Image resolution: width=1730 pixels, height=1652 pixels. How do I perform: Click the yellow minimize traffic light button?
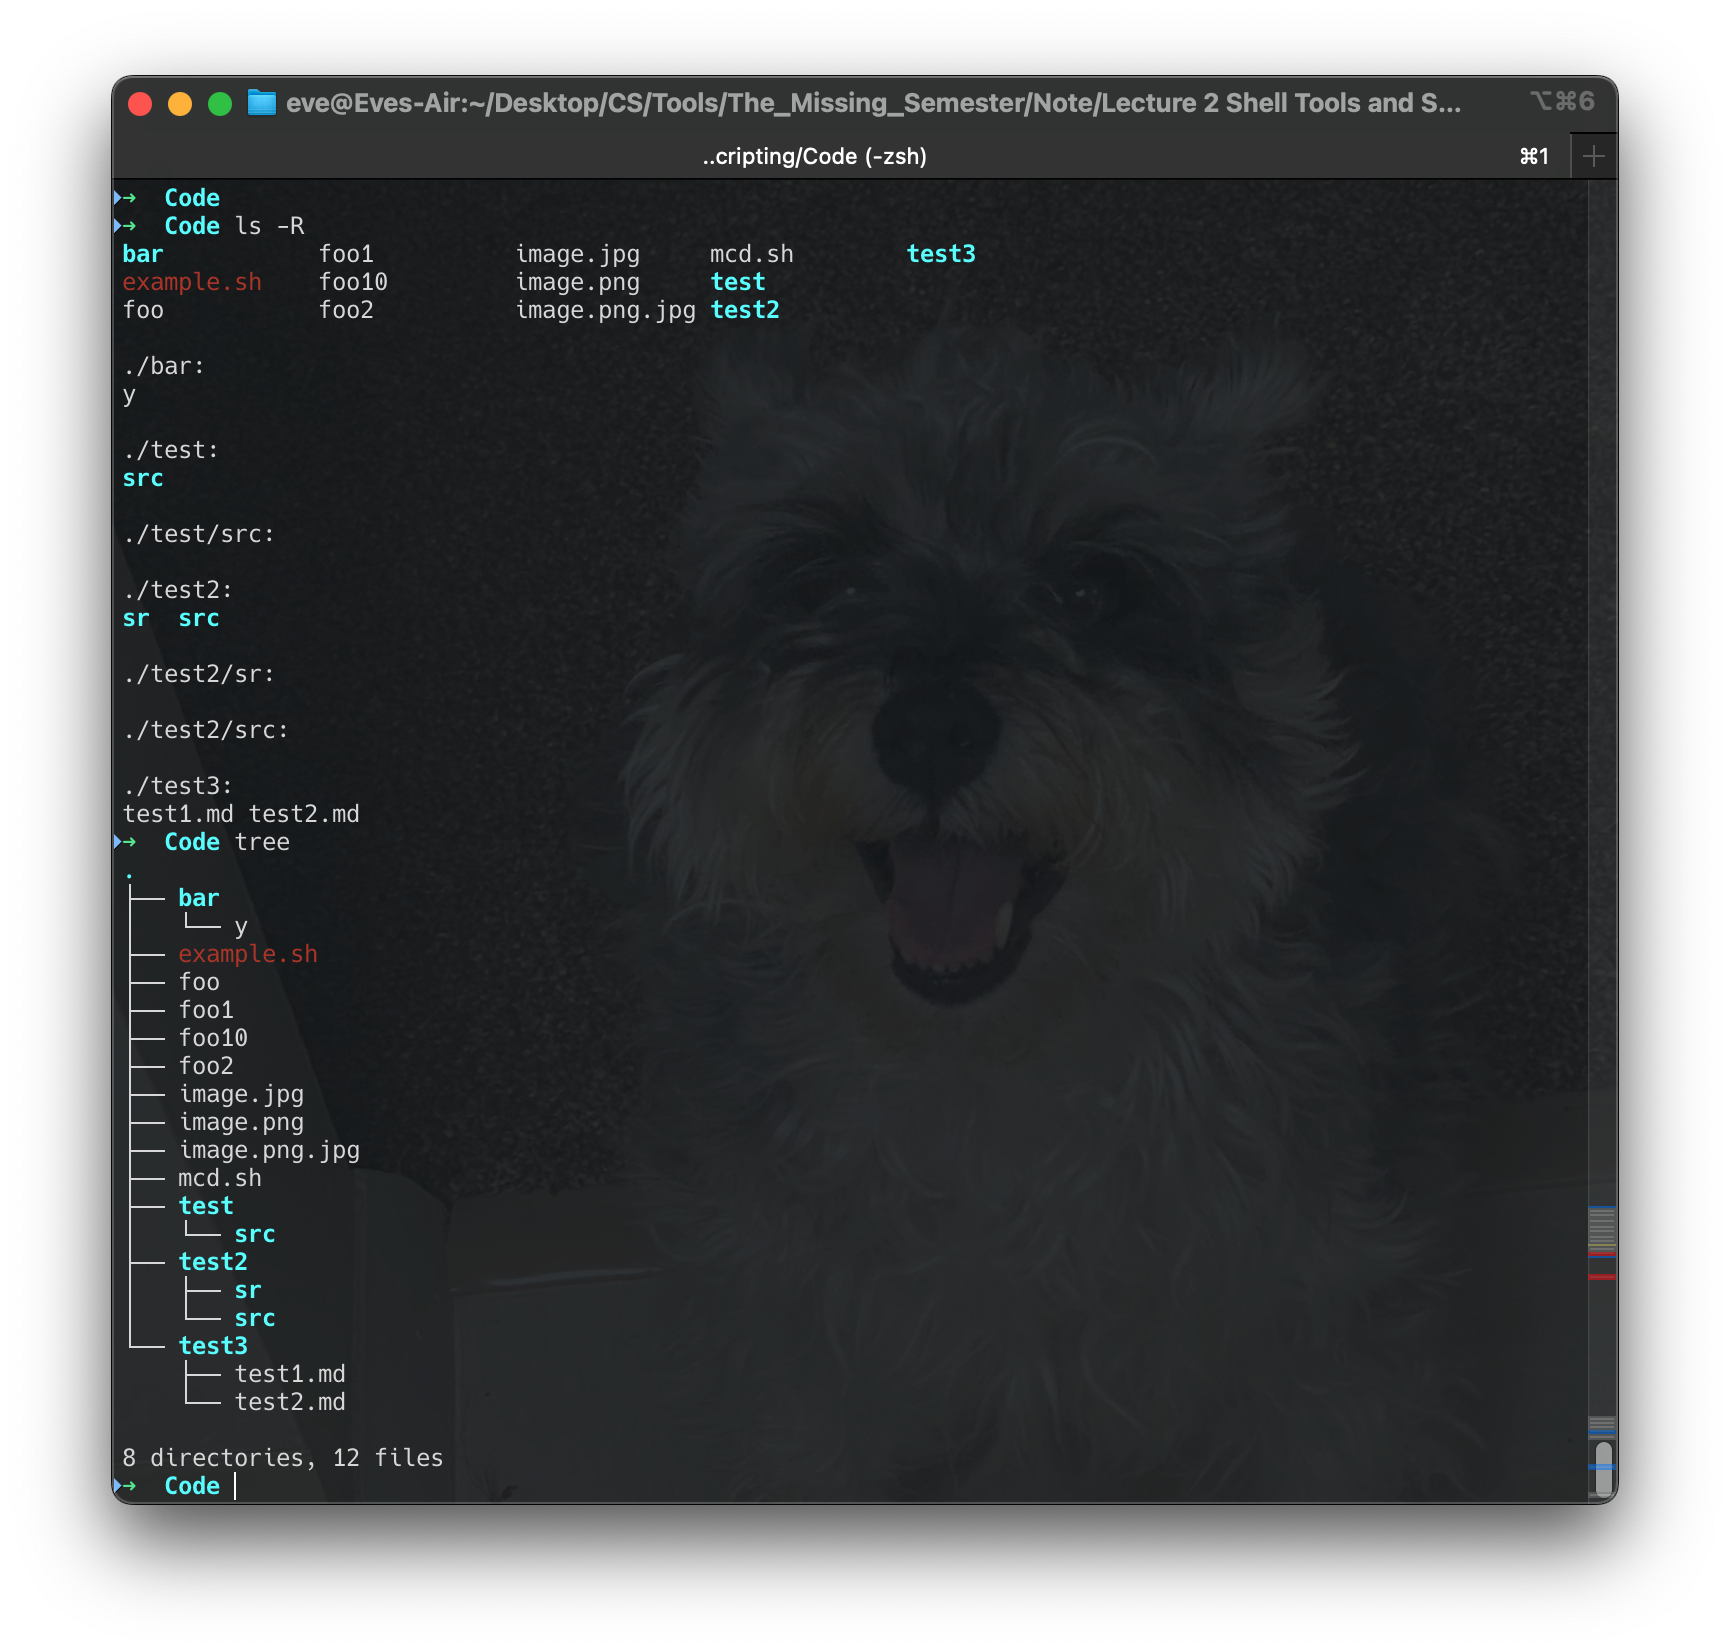tap(180, 103)
